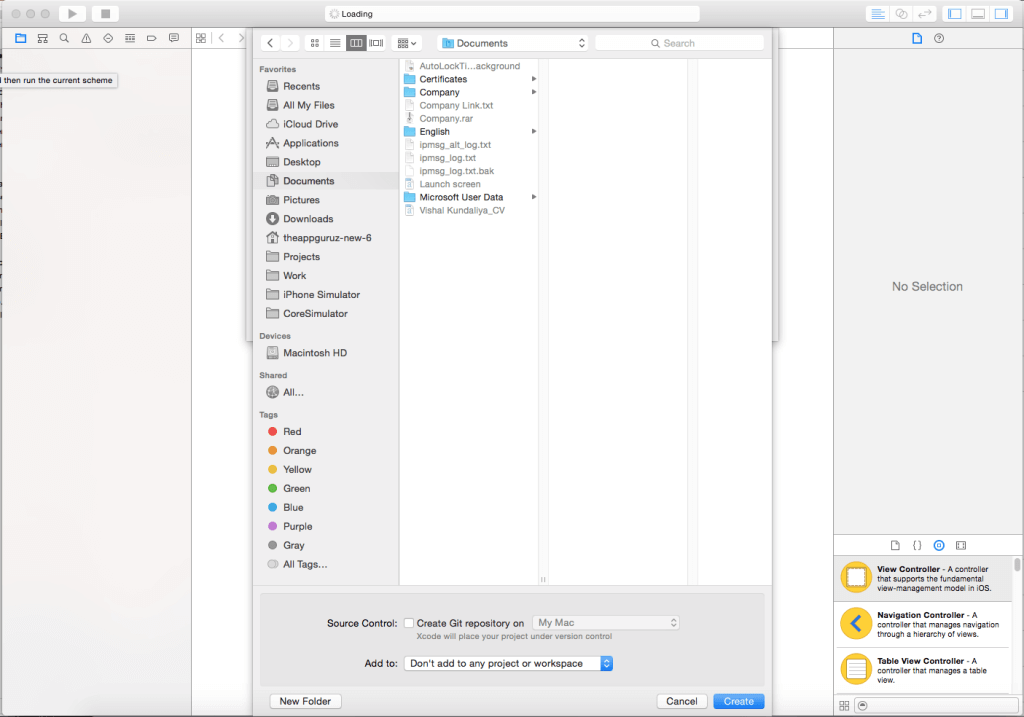Click the Search field in dialog
This screenshot has height=717, width=1024.
pyautogui.click(x=680, y=43)
